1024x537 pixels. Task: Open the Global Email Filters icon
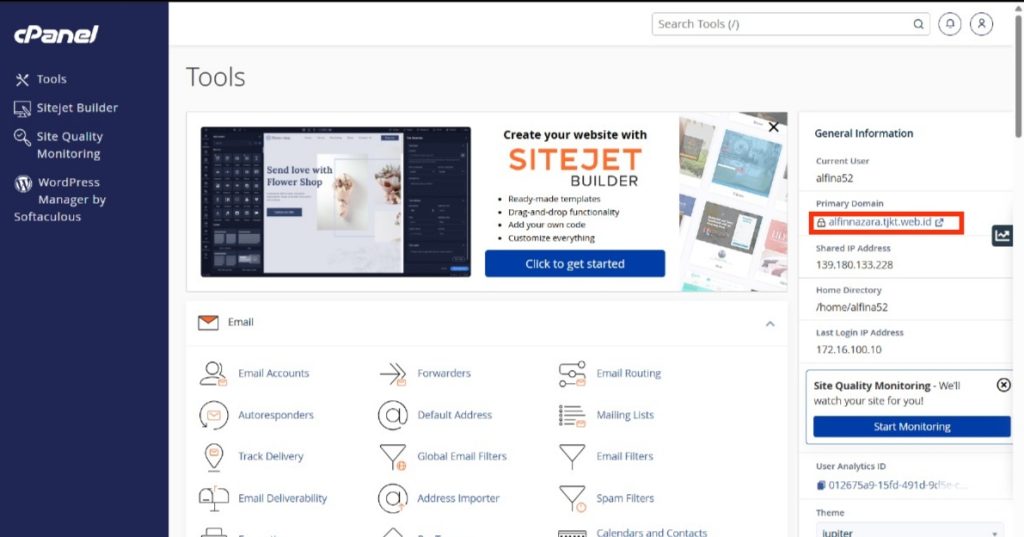tap(393, 457)
